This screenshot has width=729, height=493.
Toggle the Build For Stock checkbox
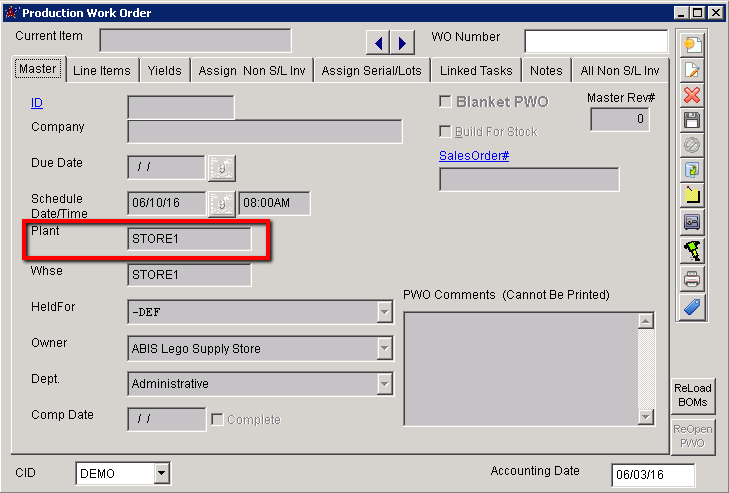pos(446,132)
